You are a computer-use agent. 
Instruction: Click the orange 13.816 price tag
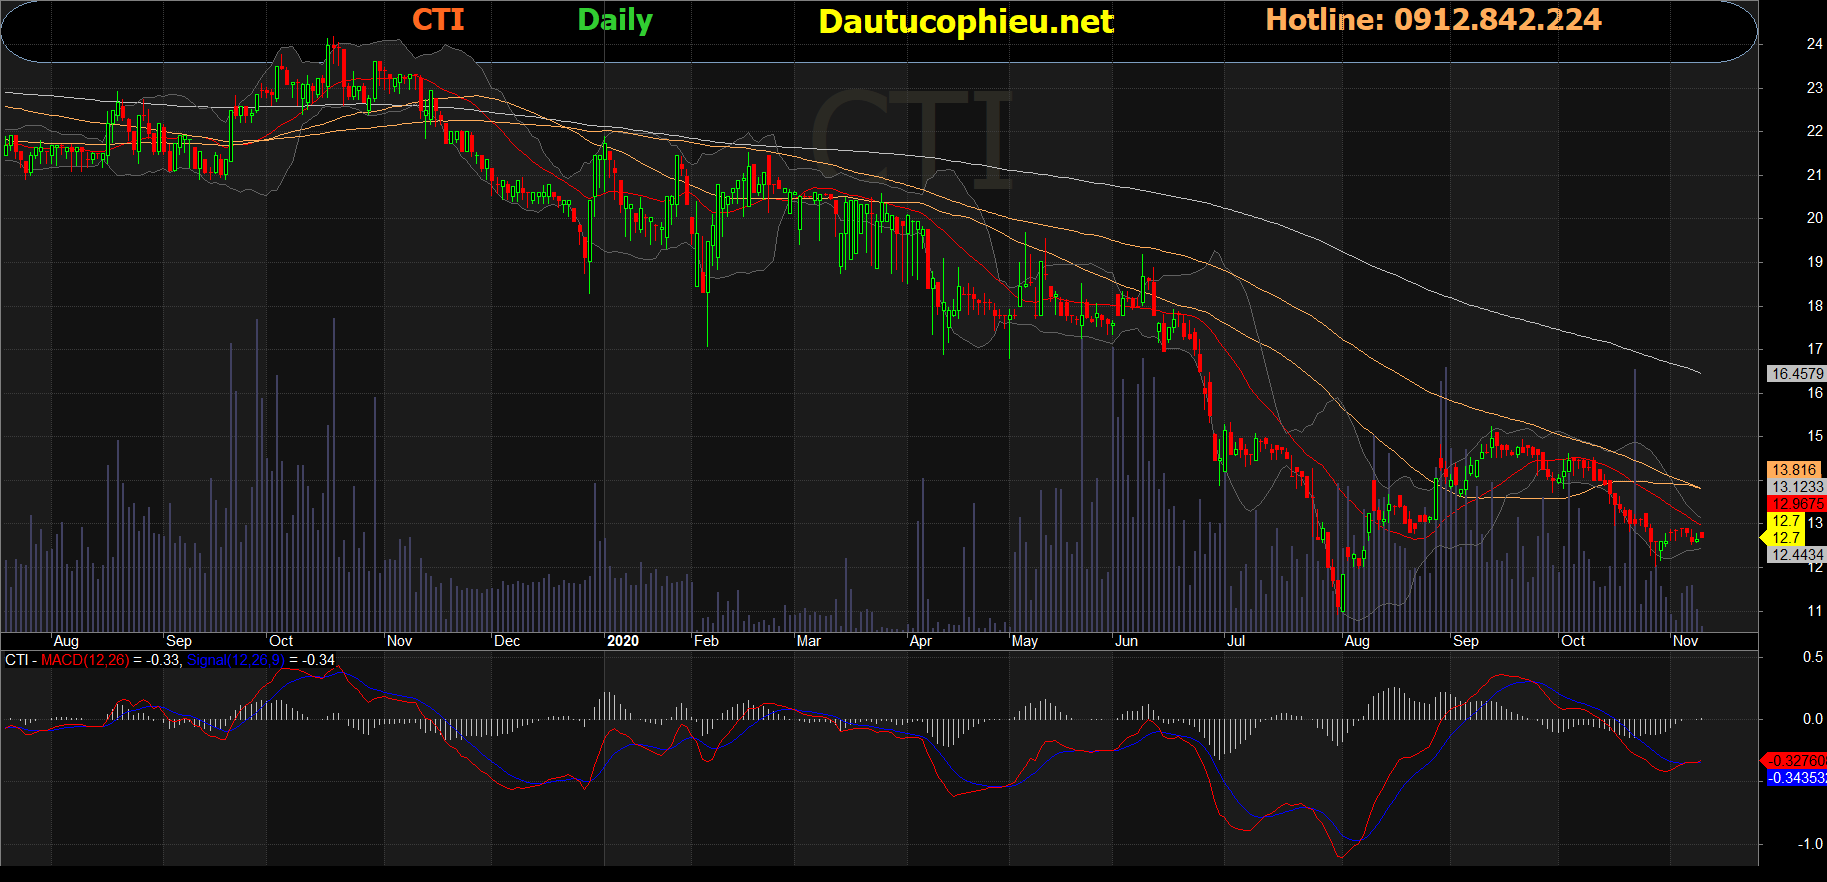(1795, 470)
